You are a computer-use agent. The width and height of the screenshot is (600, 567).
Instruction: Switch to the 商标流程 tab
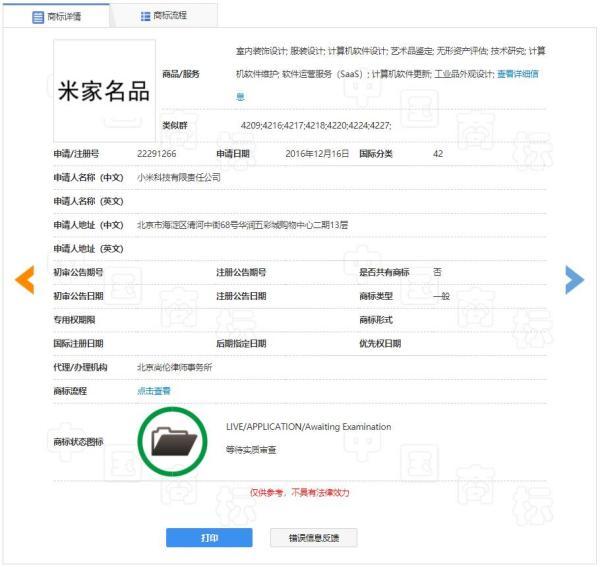(x=164, y=16)
